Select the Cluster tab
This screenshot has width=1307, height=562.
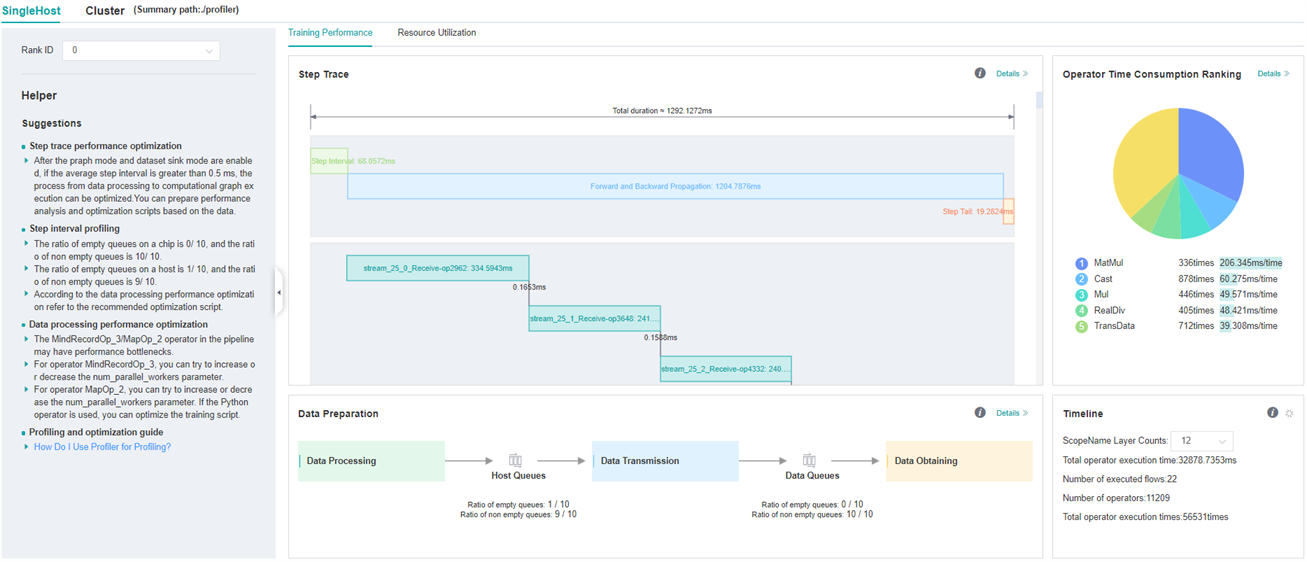[x=105, y=11]
